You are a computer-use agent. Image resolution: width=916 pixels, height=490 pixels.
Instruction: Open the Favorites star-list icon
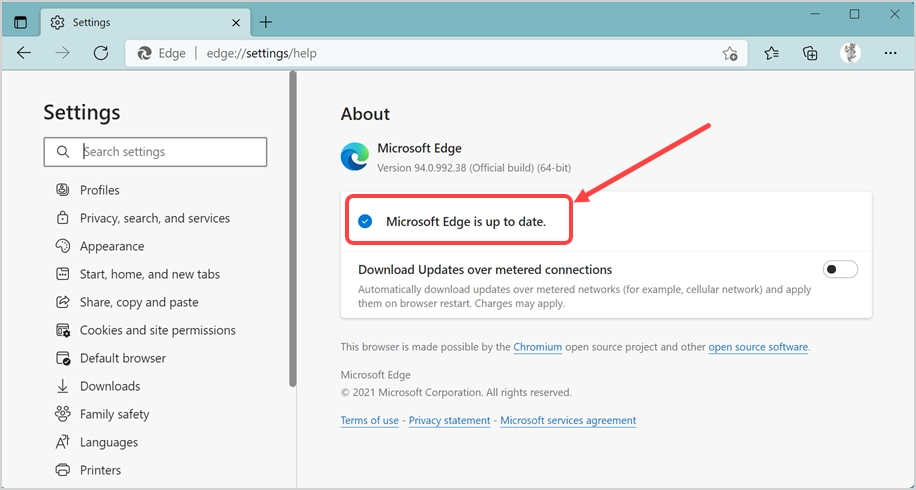pos(771,53)
